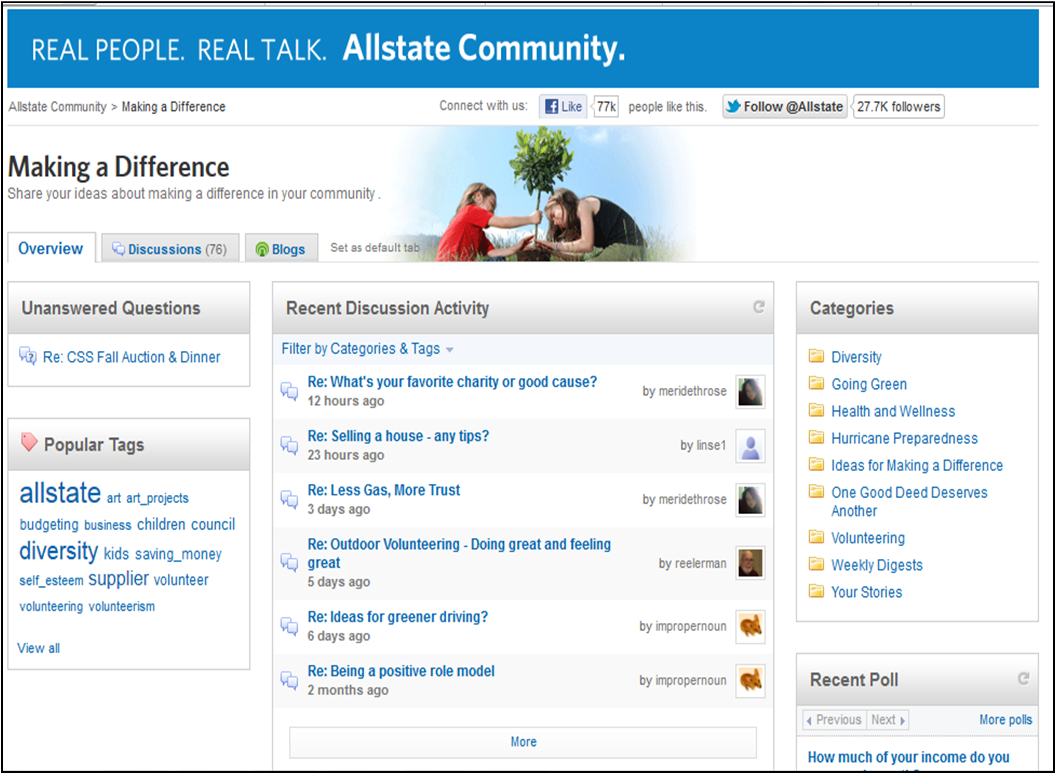This screenshot has height=774, width=1056.
Task: Click Set as default tab link
Action: [374, 248]
